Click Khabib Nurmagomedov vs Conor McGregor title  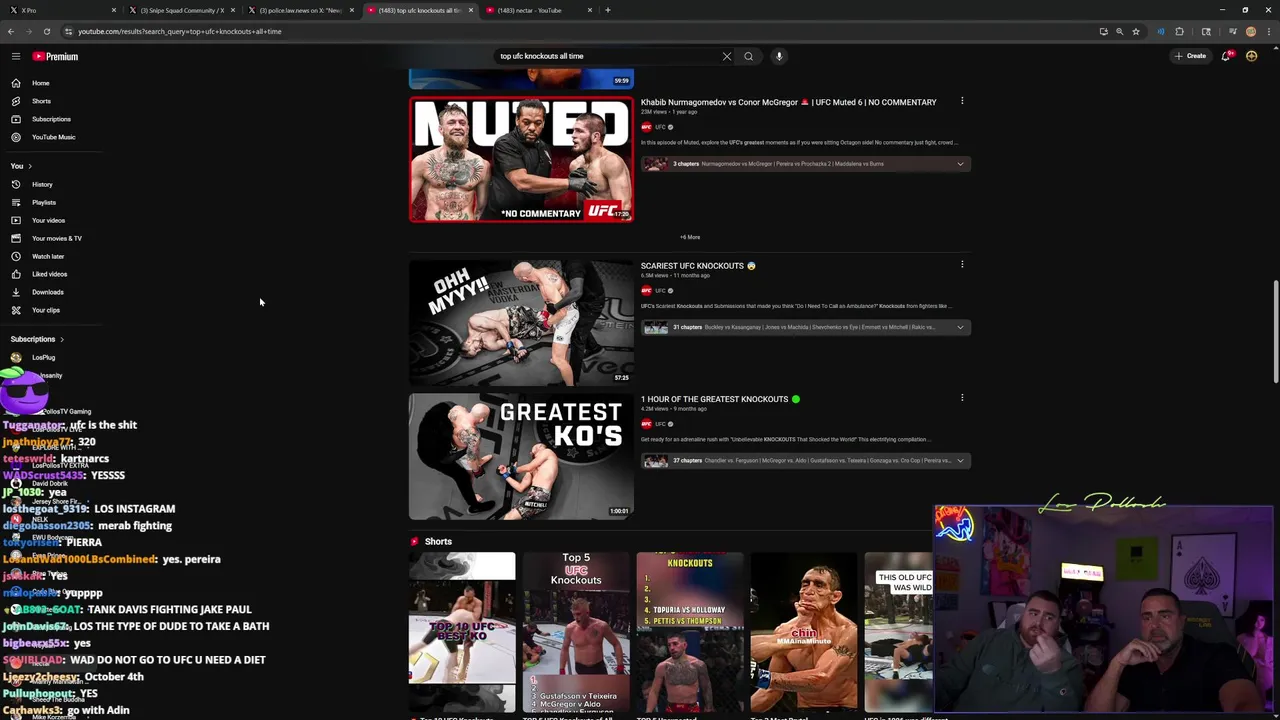coord(788,102)
